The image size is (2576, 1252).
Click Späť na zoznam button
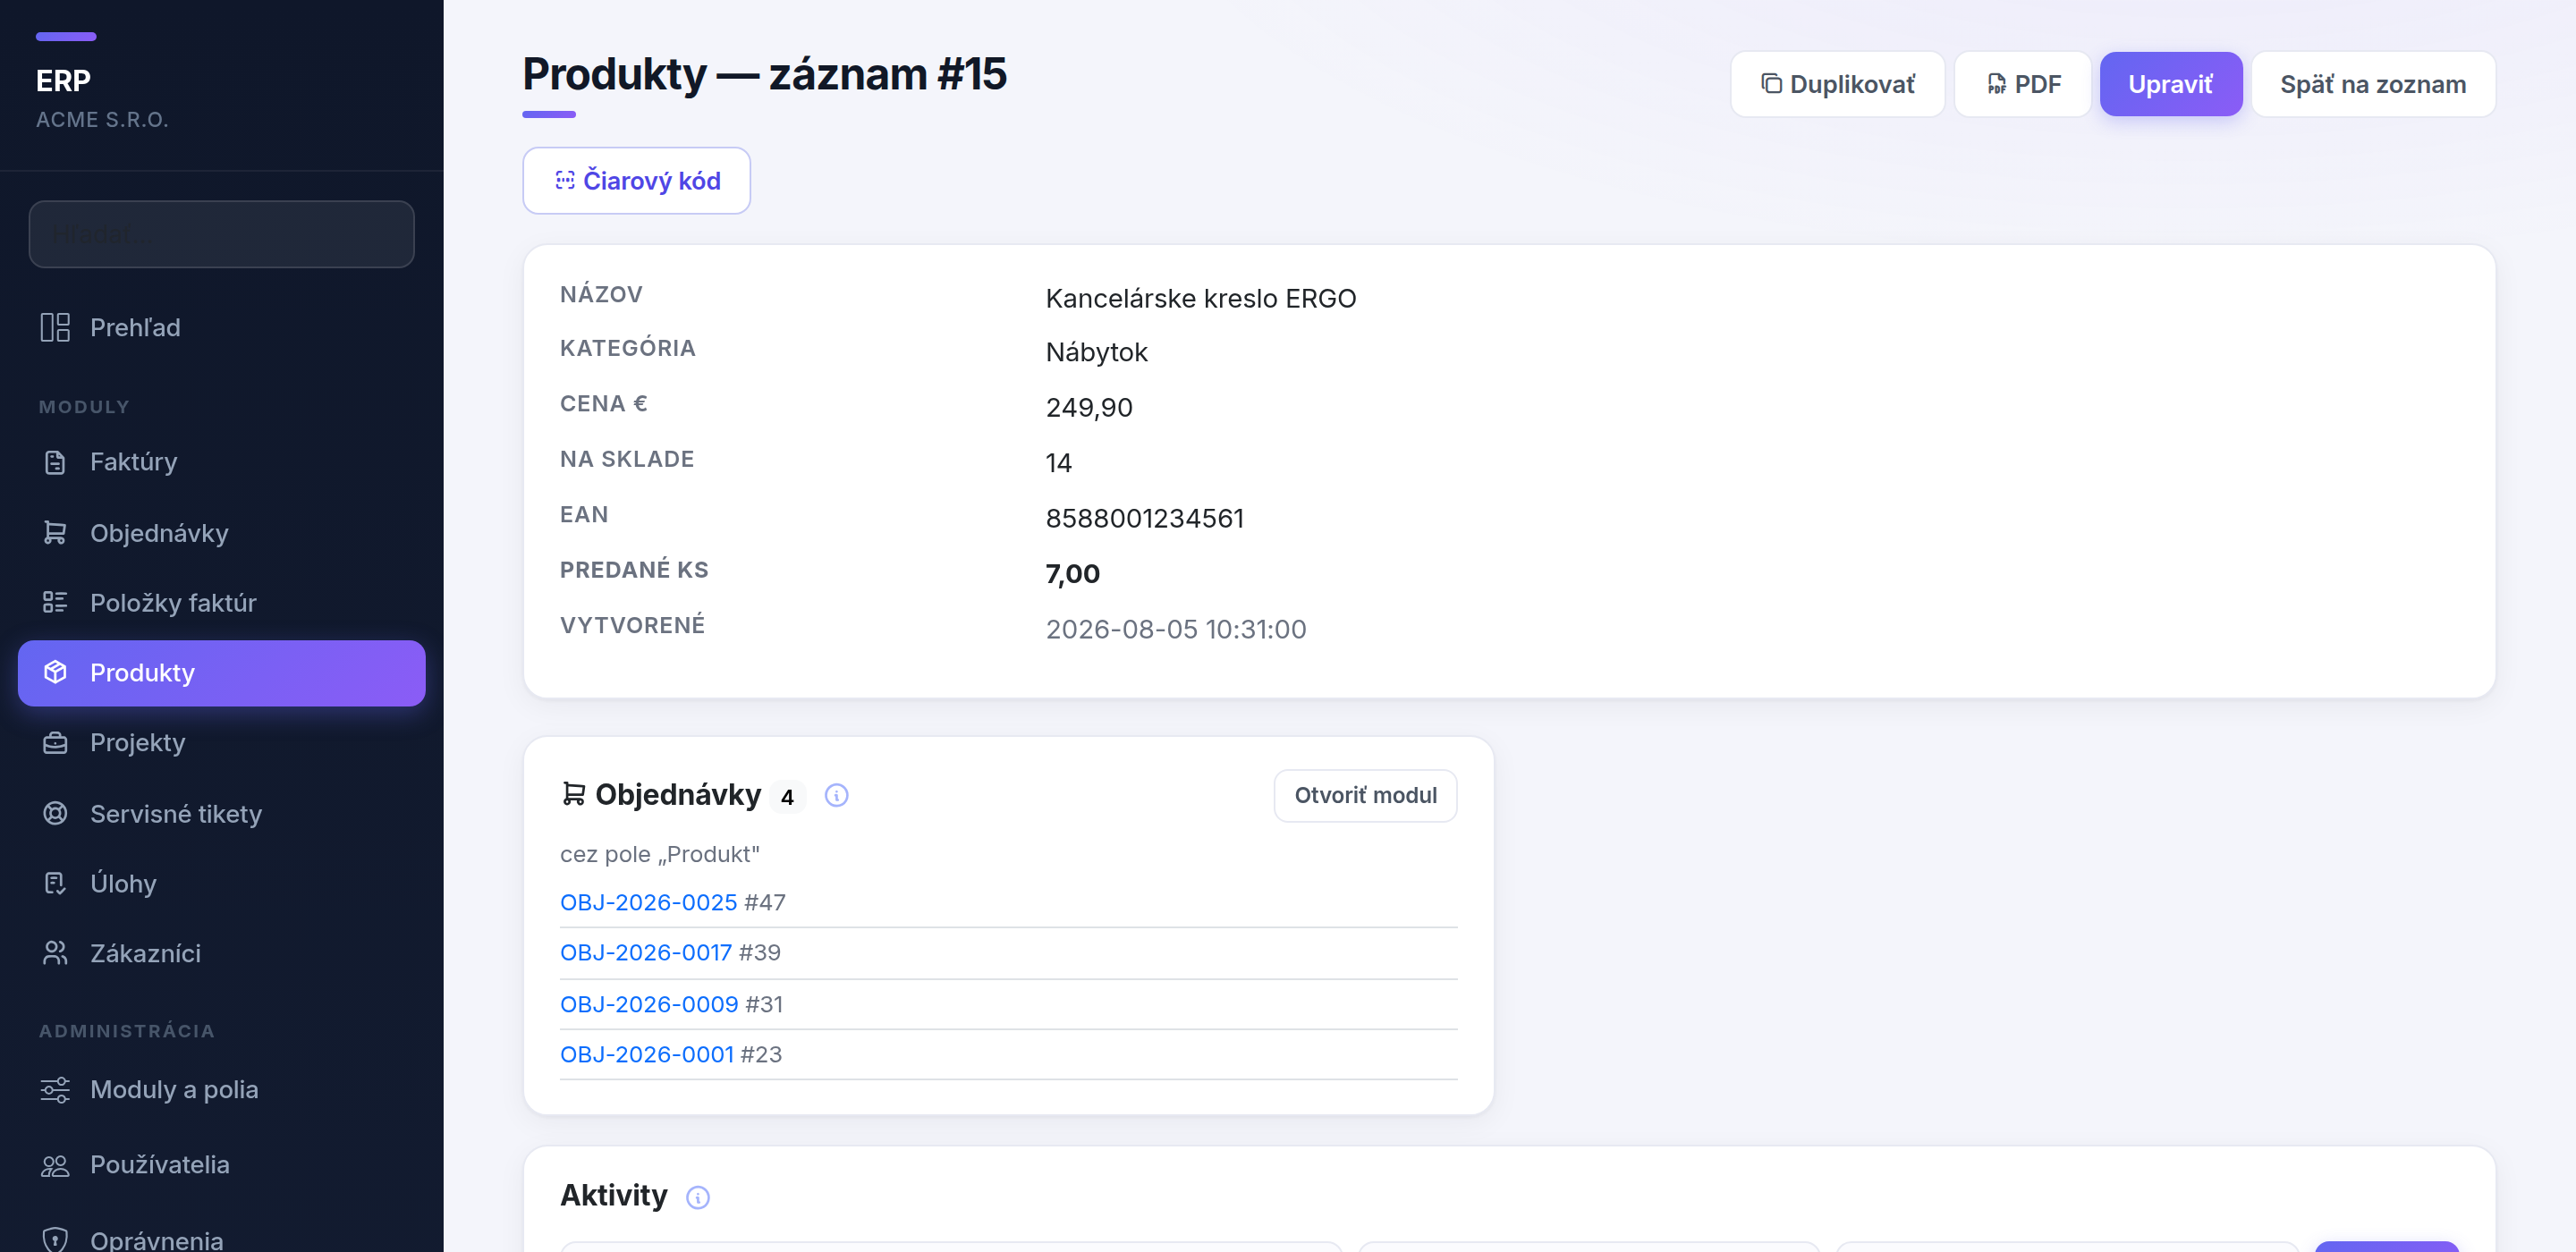point(2373,84)
